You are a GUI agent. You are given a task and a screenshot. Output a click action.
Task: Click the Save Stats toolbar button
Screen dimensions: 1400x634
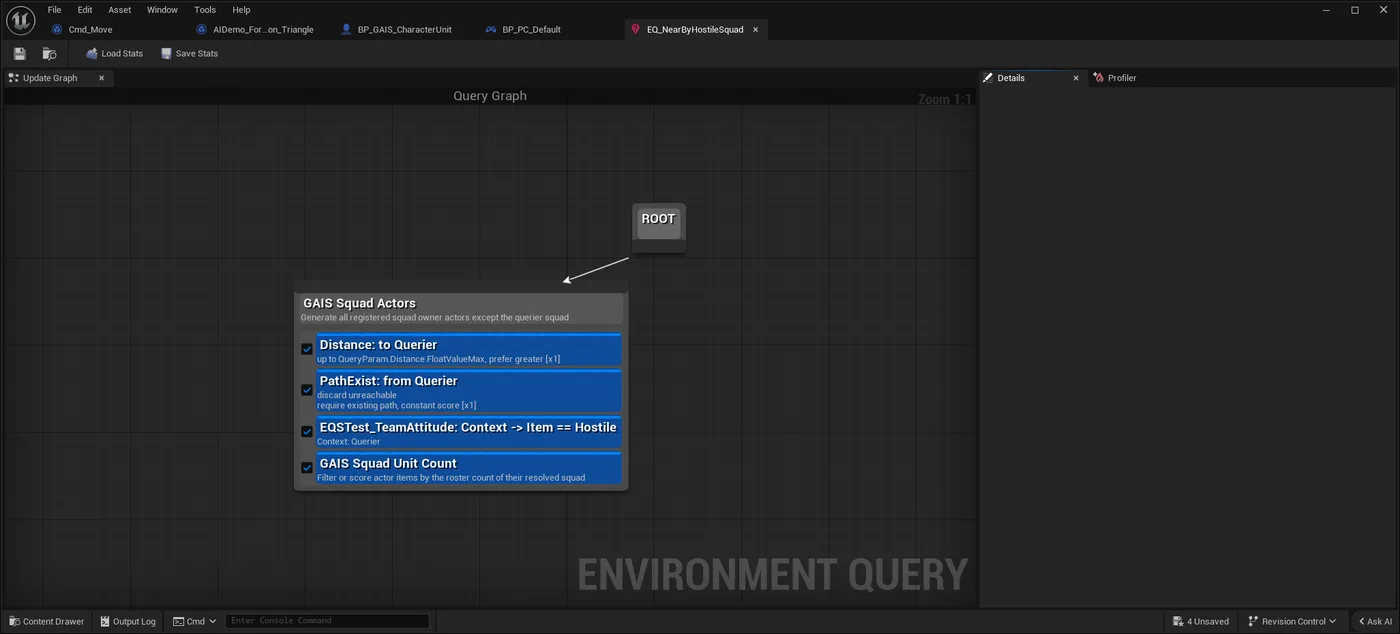point(189,53)
